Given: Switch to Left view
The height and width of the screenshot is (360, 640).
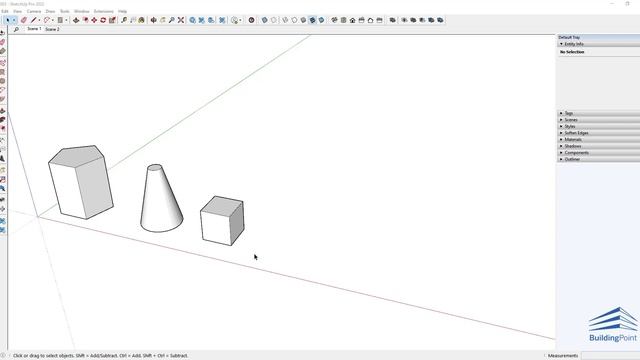Looking at the screenshot, I should [x=379, y=20].
